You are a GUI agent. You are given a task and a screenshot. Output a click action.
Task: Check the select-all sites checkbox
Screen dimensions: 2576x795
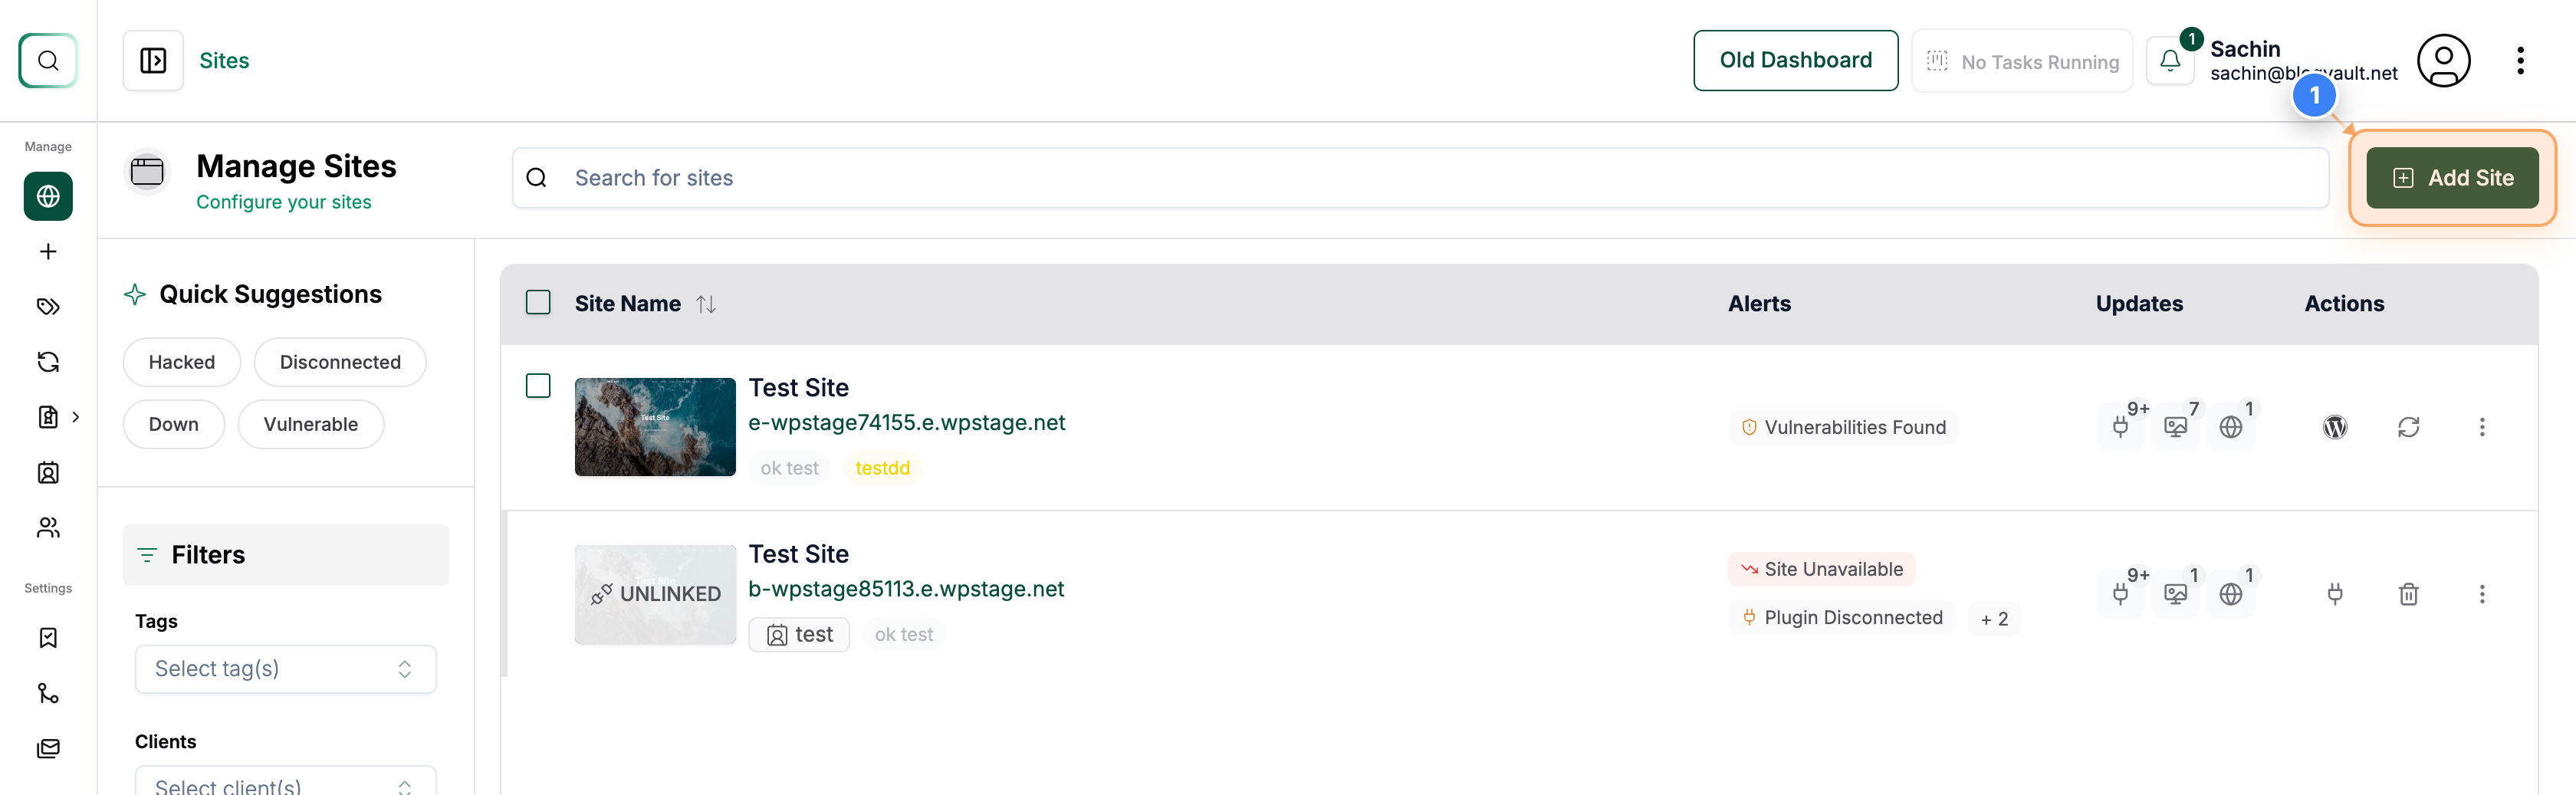[538, 302]
